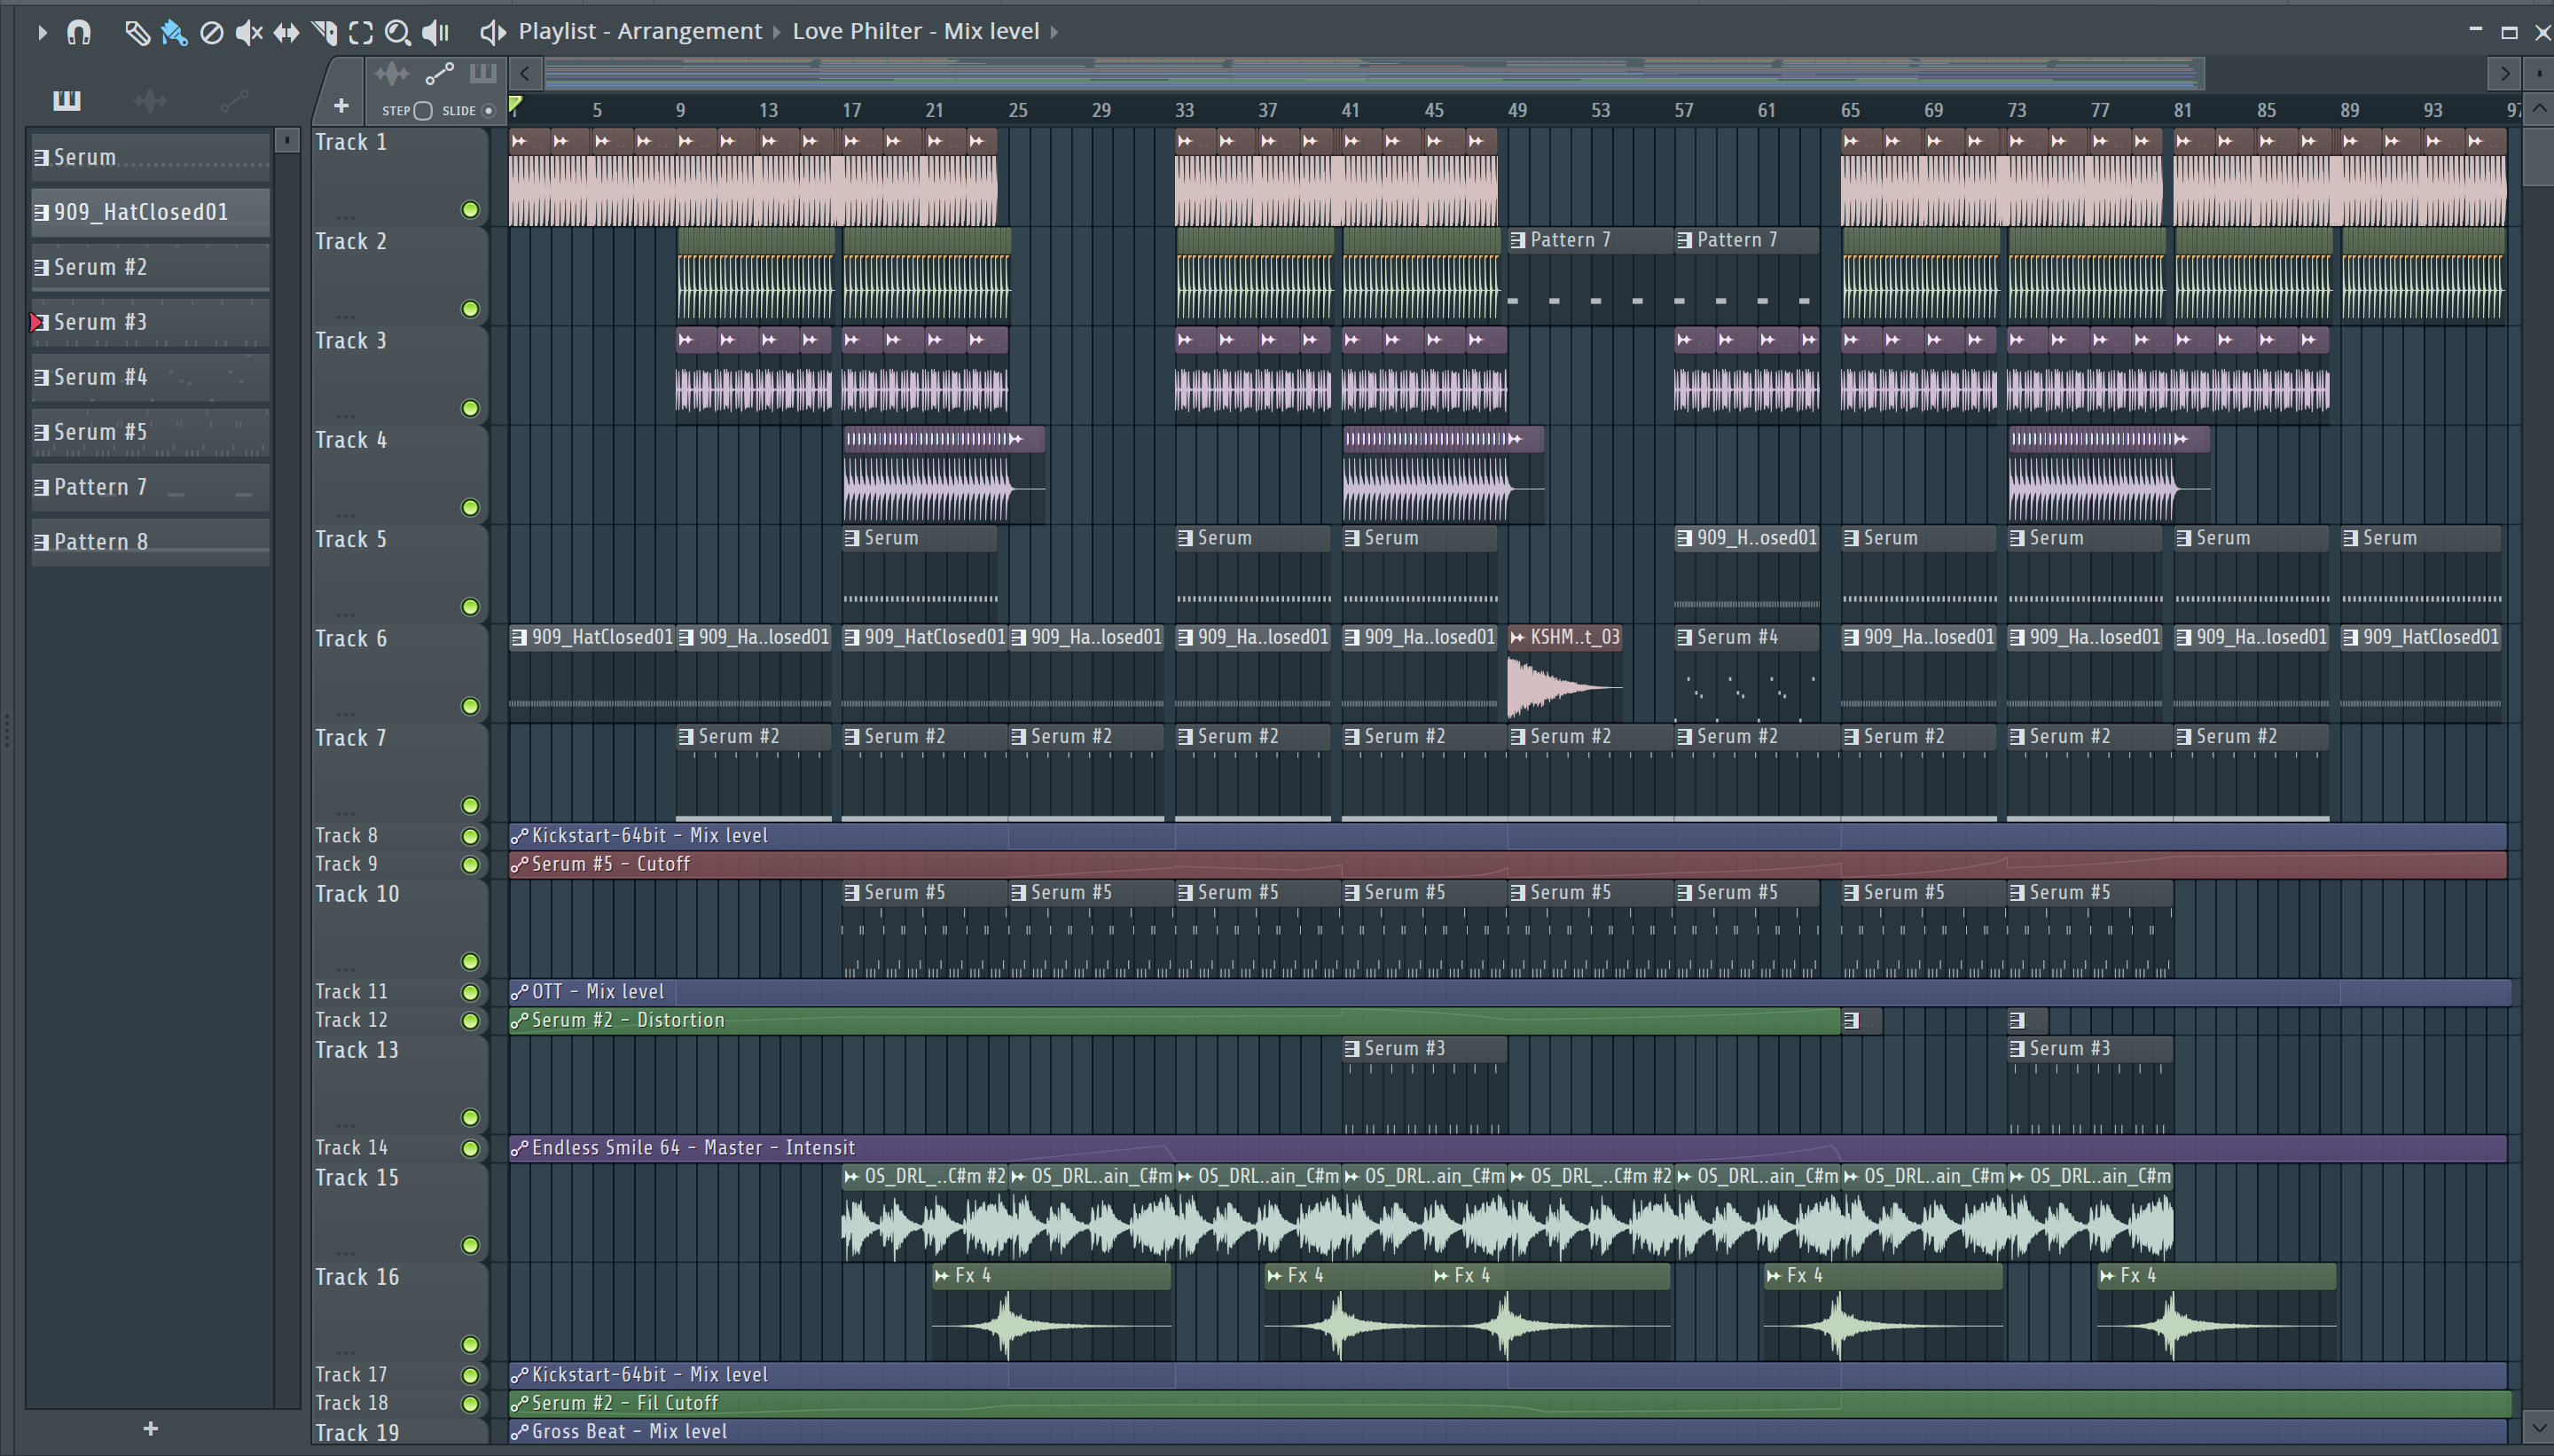Click bar 33 on the timeline ruler

point(1184,110)
